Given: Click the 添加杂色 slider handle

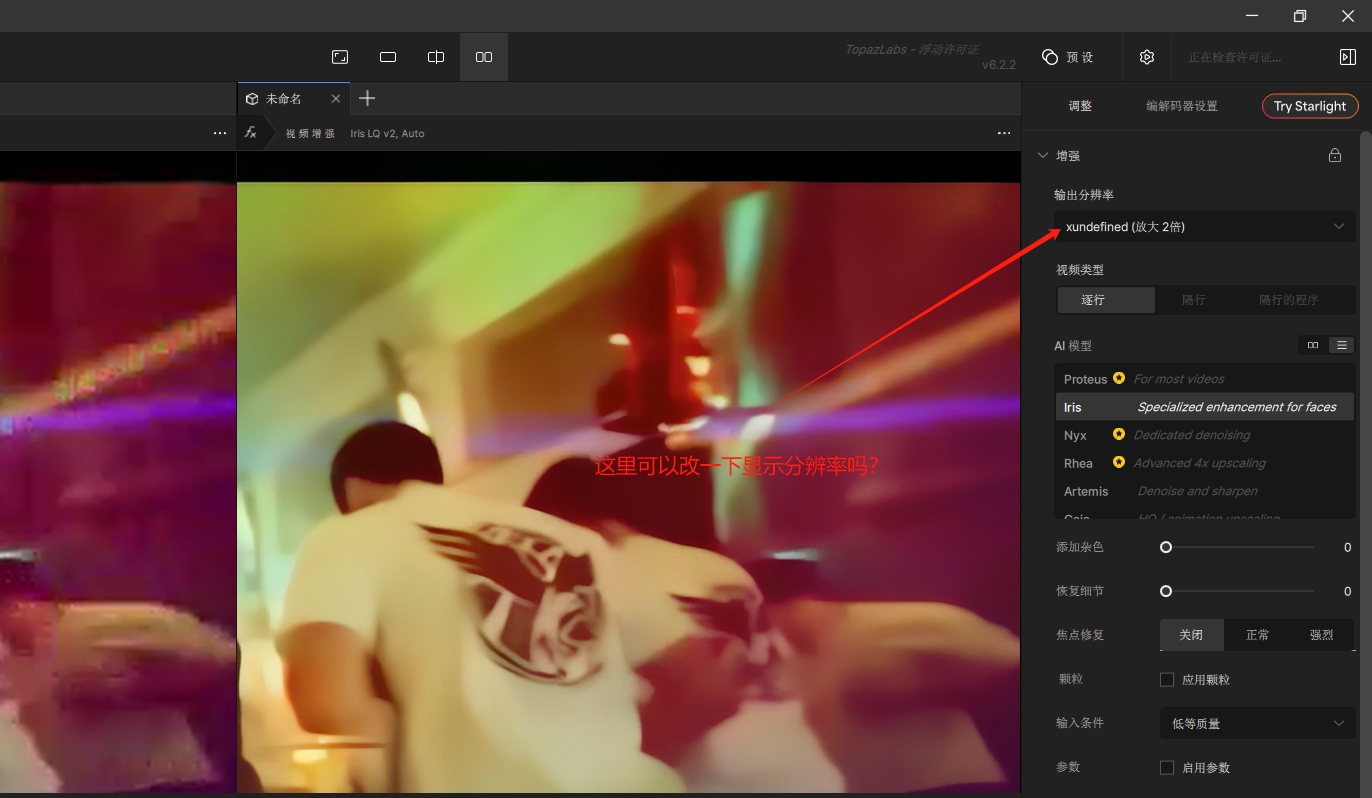Looking at the screenshot, I should click(x=1166, y=547).
